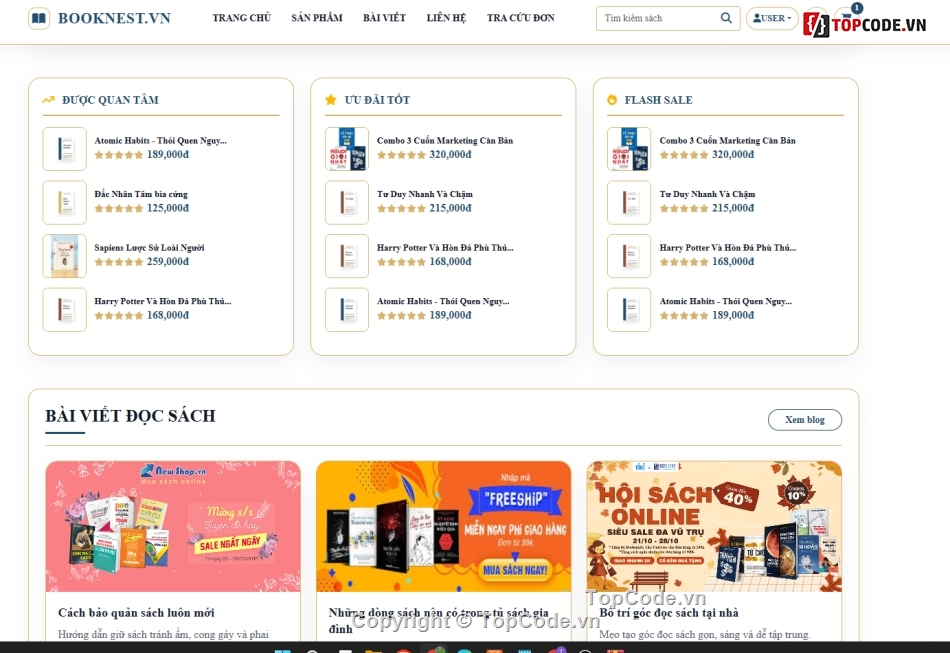Click the star icon beside Ưu Đãi Tốt

(331, 100)
